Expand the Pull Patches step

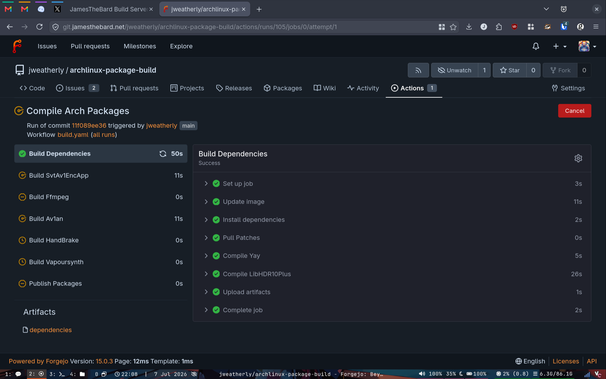392,238
